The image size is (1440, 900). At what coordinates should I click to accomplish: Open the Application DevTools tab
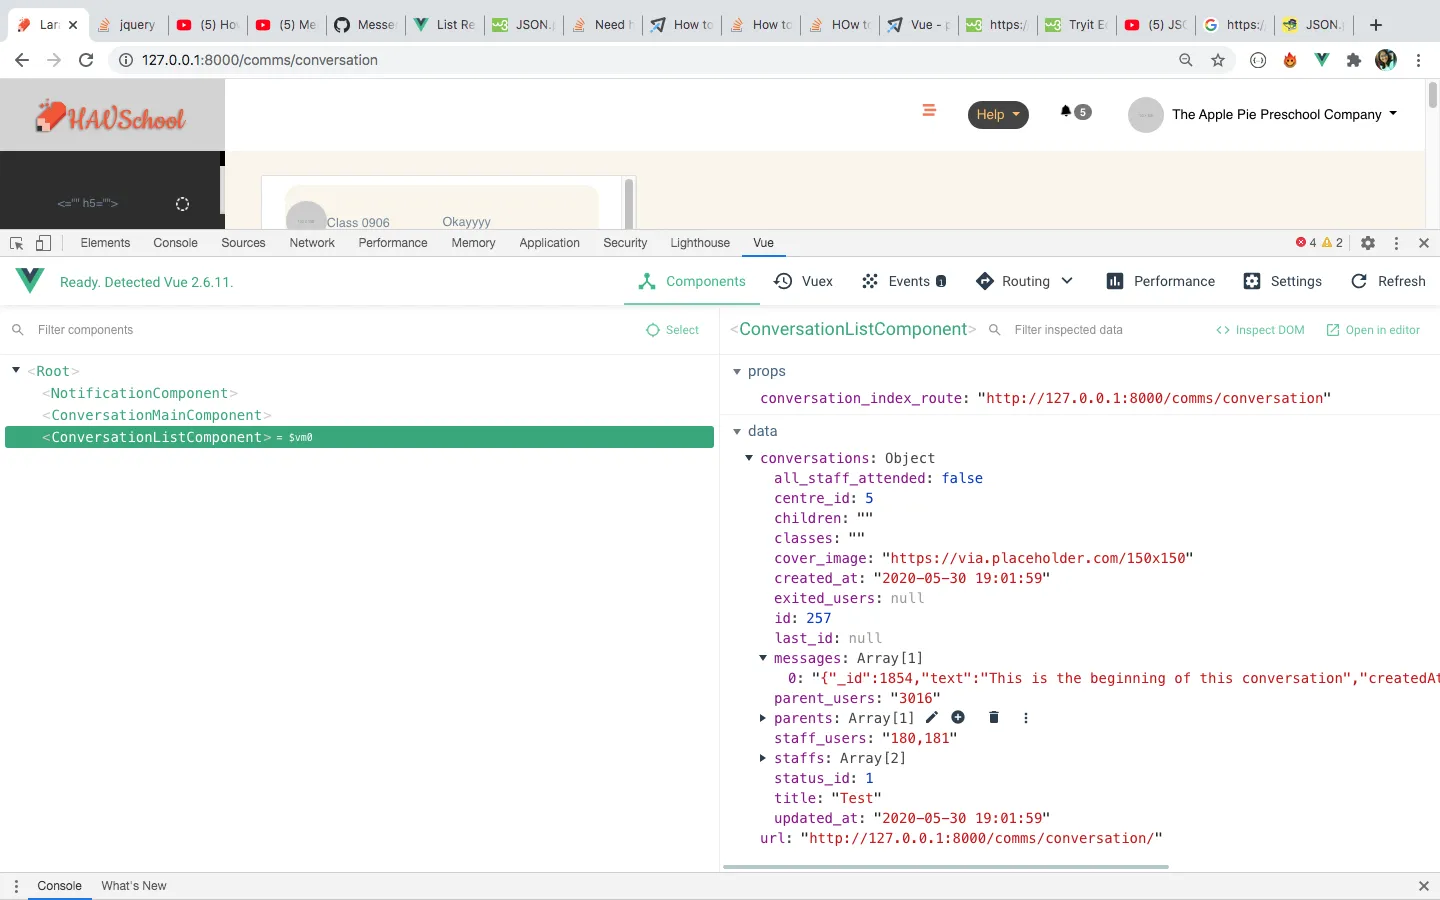pos(549,243)
